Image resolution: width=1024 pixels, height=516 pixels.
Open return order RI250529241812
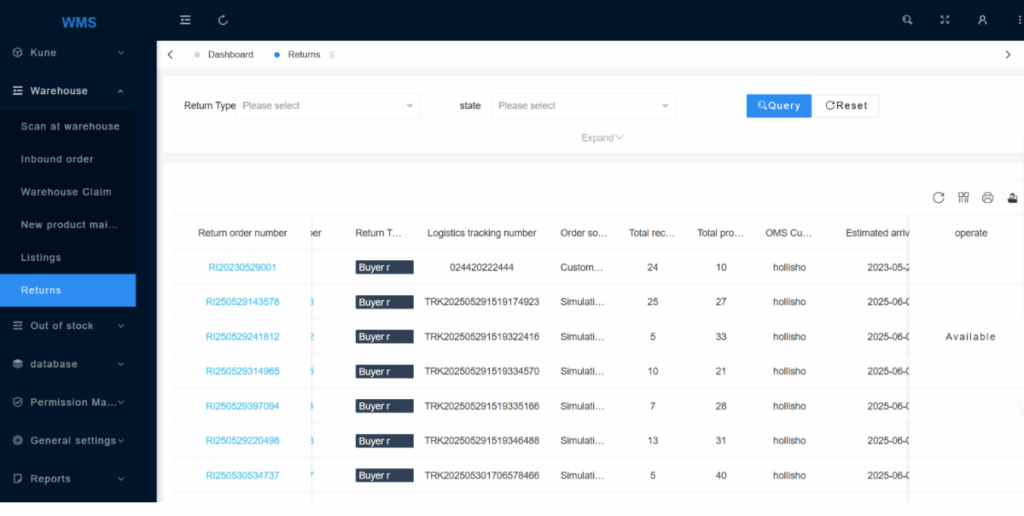[x=242, y=336]
